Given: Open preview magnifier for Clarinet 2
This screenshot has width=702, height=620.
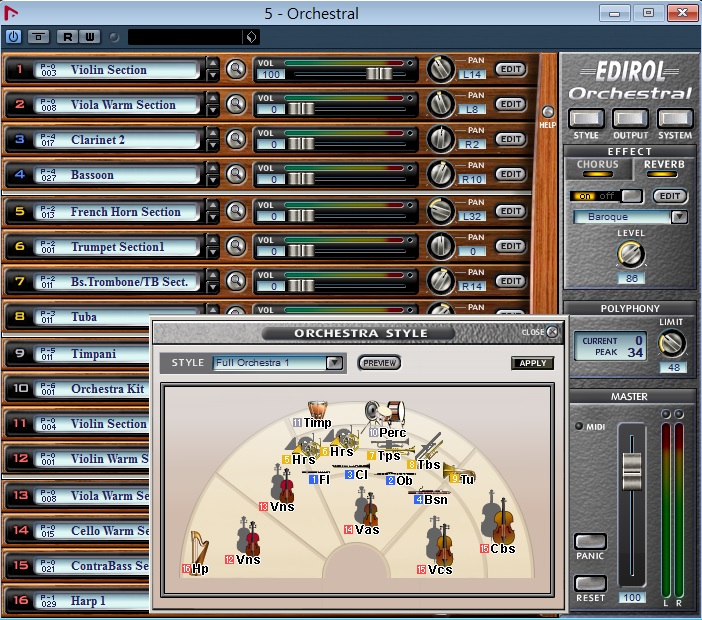Looking at the screenshot, I should pyautogui.click(x=235, y=139).
